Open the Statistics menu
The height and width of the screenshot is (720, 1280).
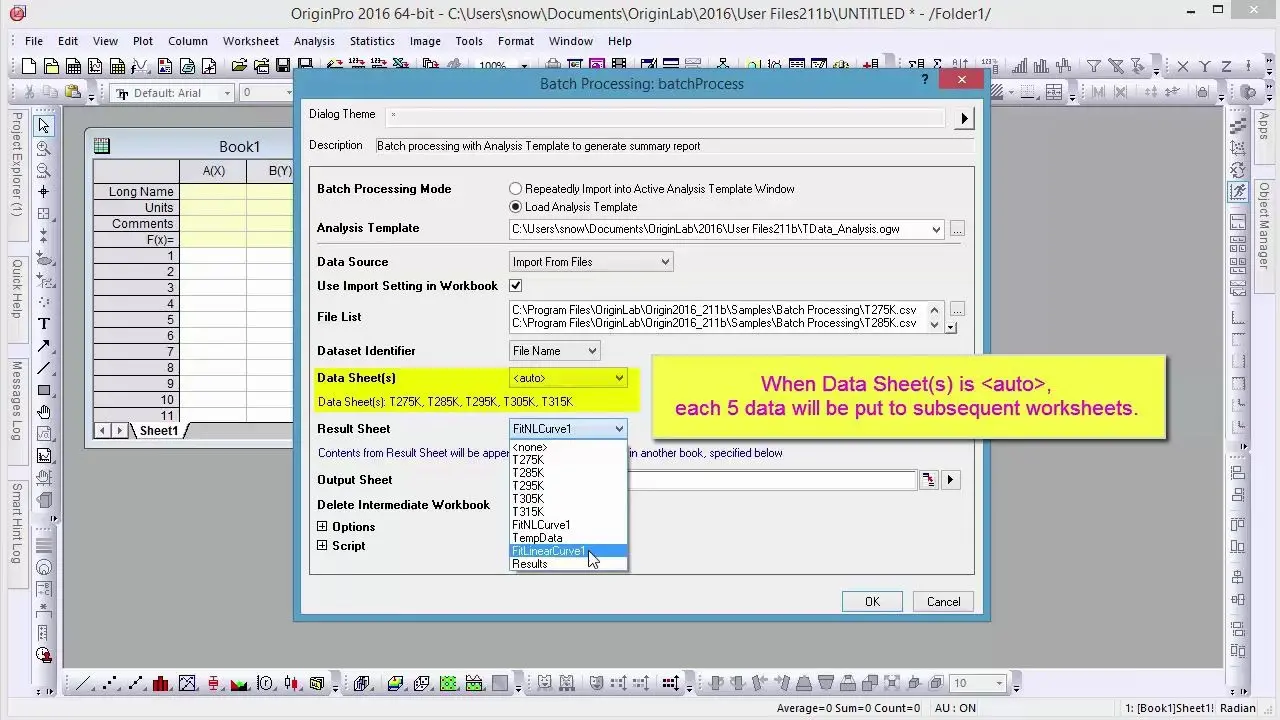(x=372, y=41)
